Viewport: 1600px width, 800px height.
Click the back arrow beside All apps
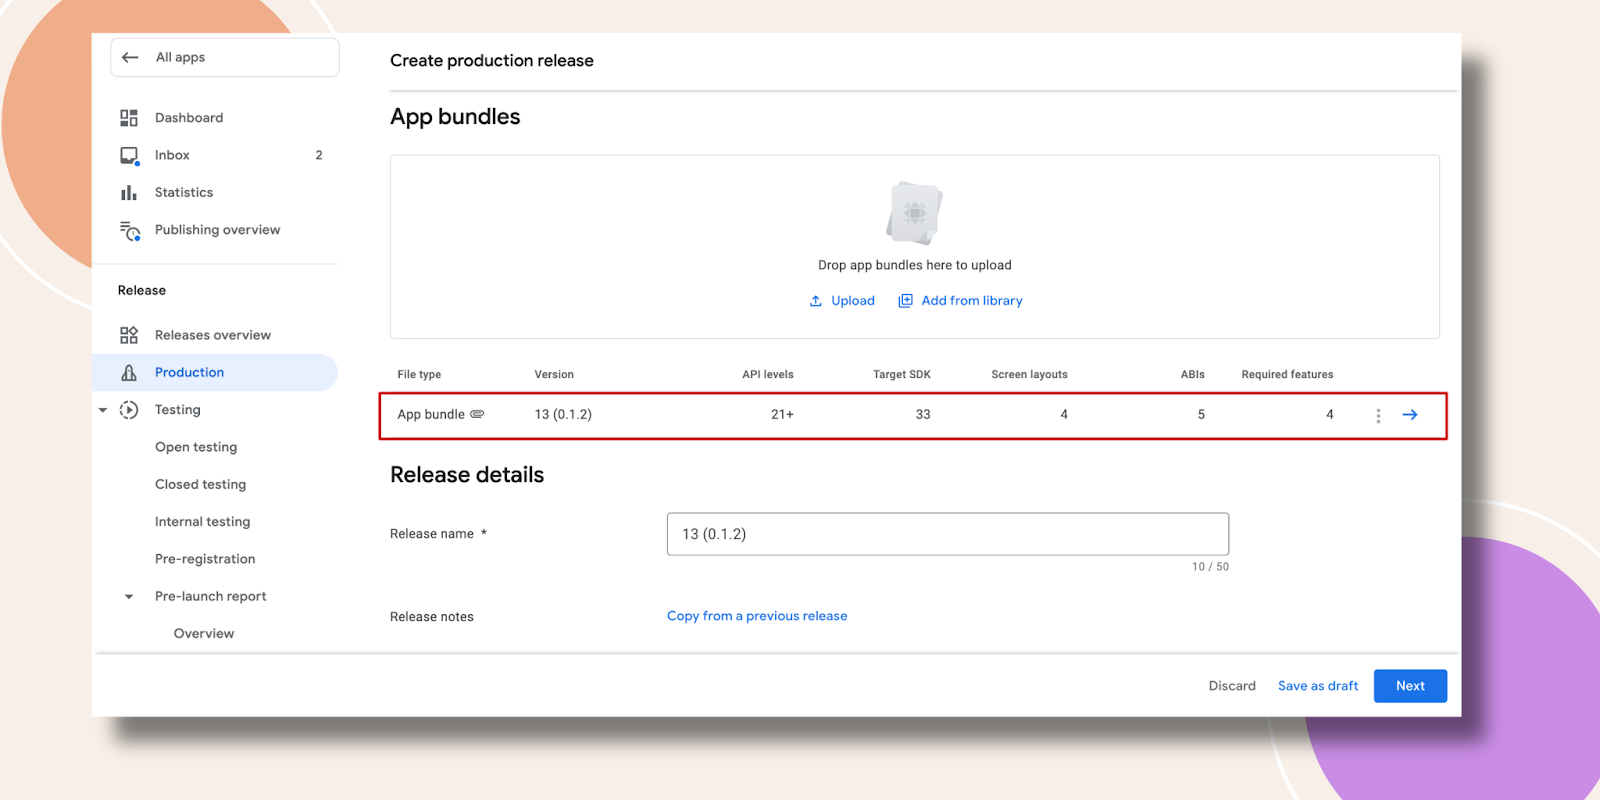[x=130, y=58]
